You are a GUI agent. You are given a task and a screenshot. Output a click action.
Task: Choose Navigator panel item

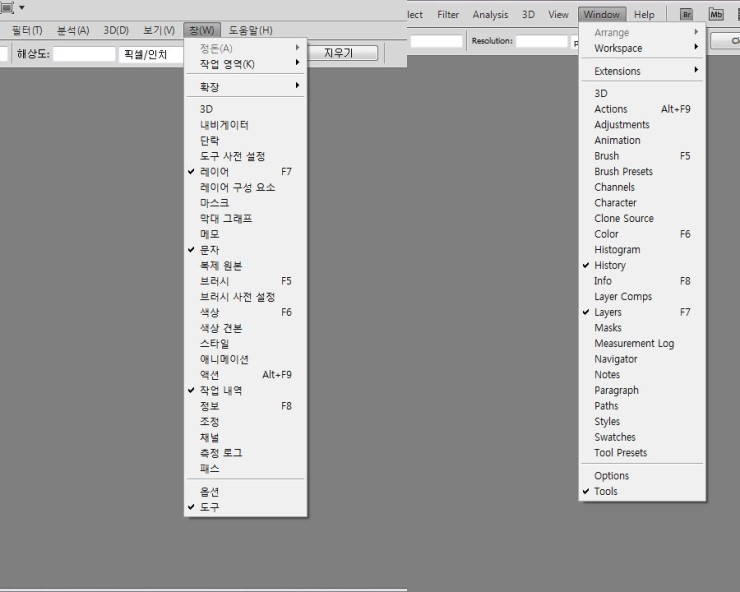coord(642,359)
